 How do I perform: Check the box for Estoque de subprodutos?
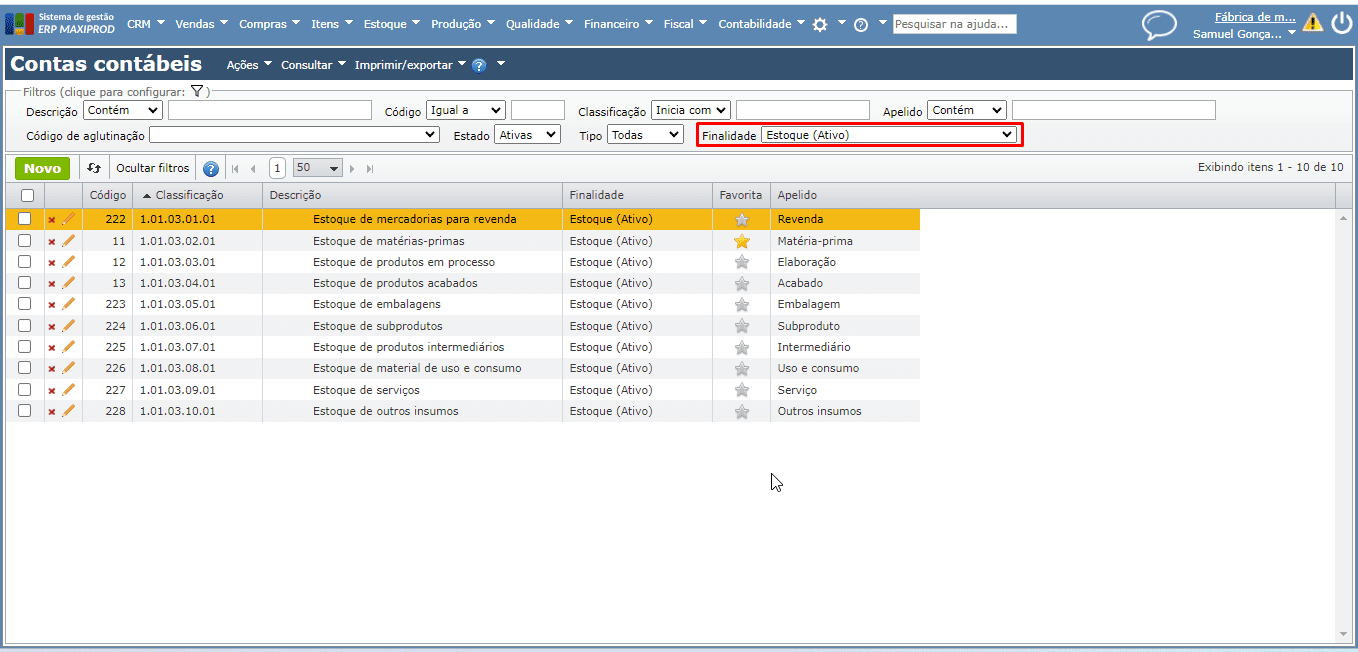click(x=25, y=326)
